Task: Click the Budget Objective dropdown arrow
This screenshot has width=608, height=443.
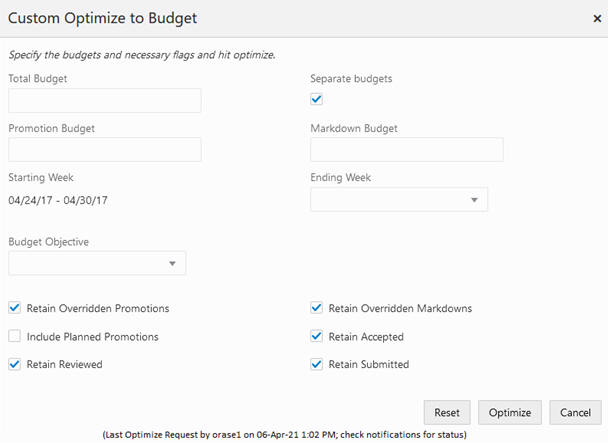Action: pos(172,263)
